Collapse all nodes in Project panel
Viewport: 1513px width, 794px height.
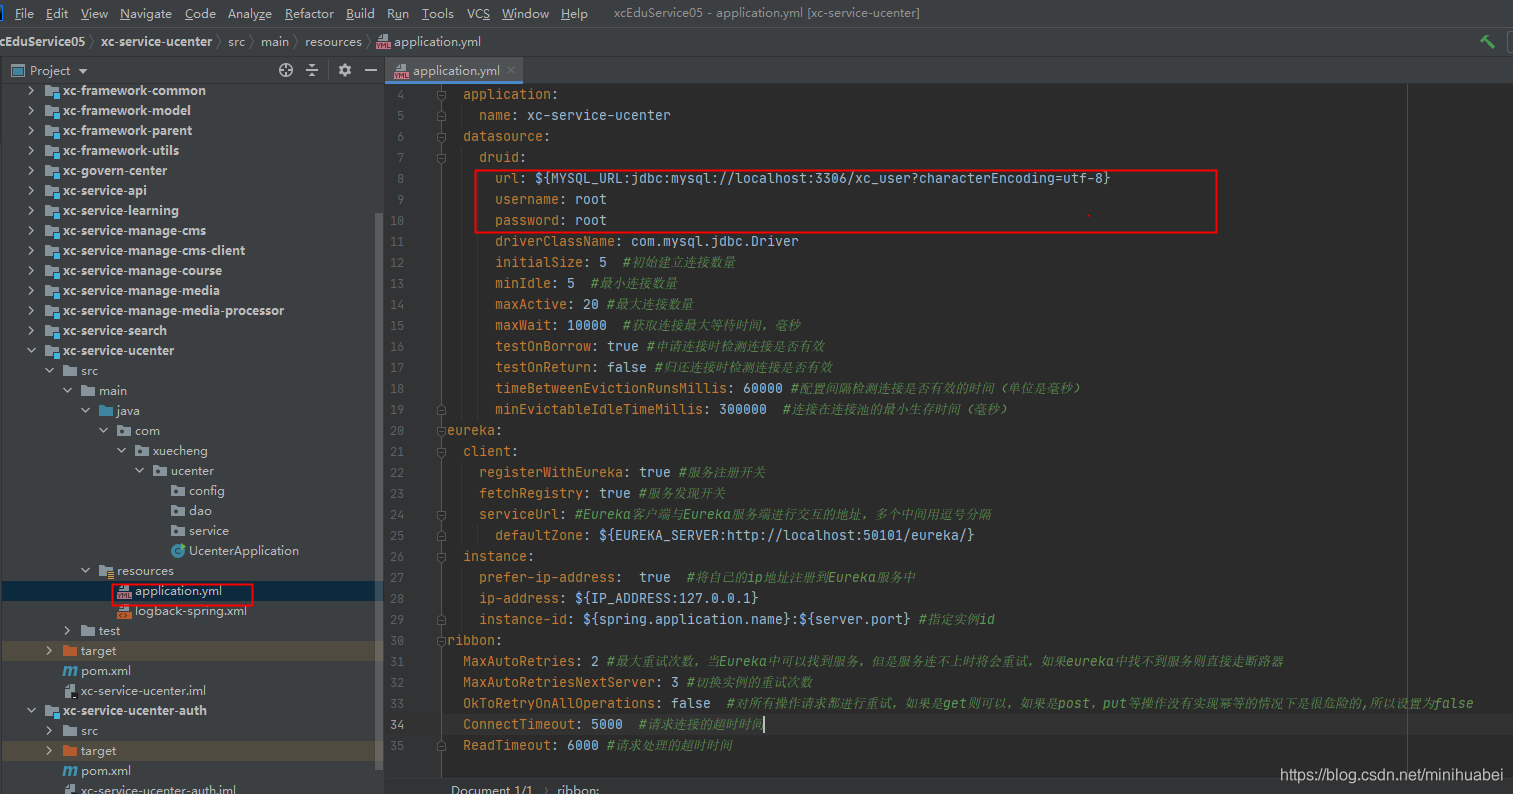312,70
